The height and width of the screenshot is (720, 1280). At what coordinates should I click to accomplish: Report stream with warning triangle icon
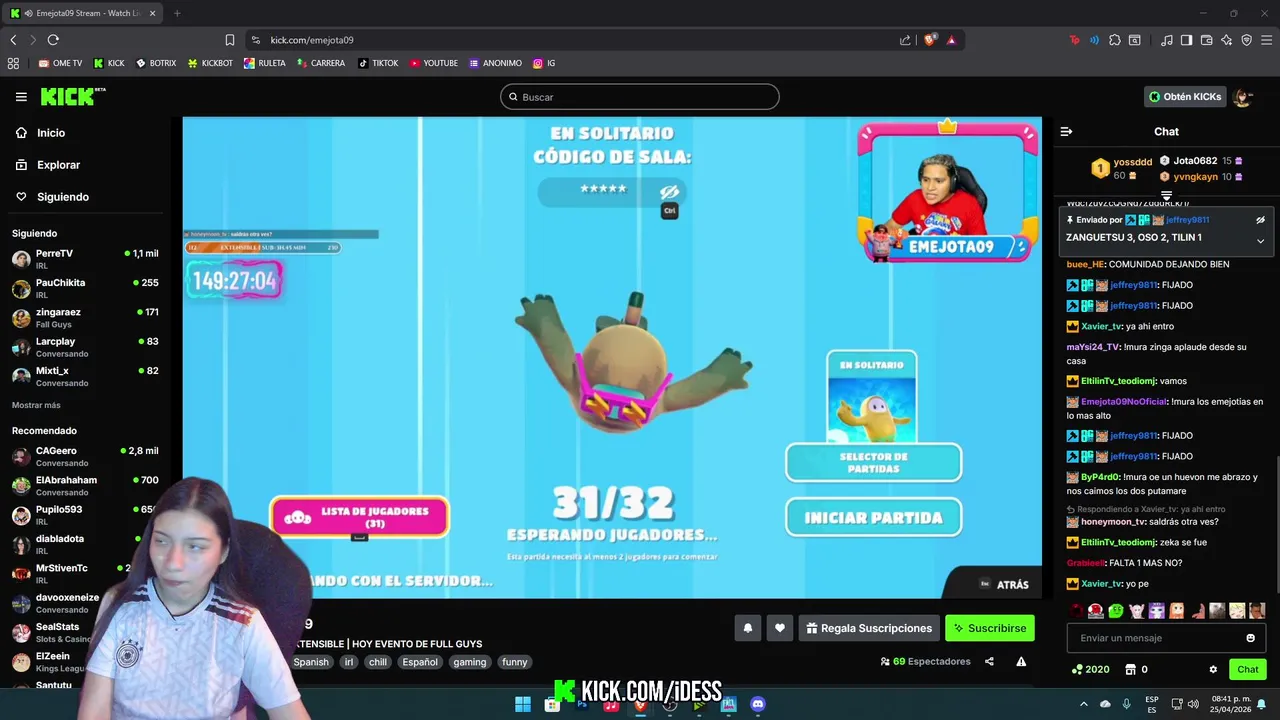pyautogui.click(x=1021, y=661)
